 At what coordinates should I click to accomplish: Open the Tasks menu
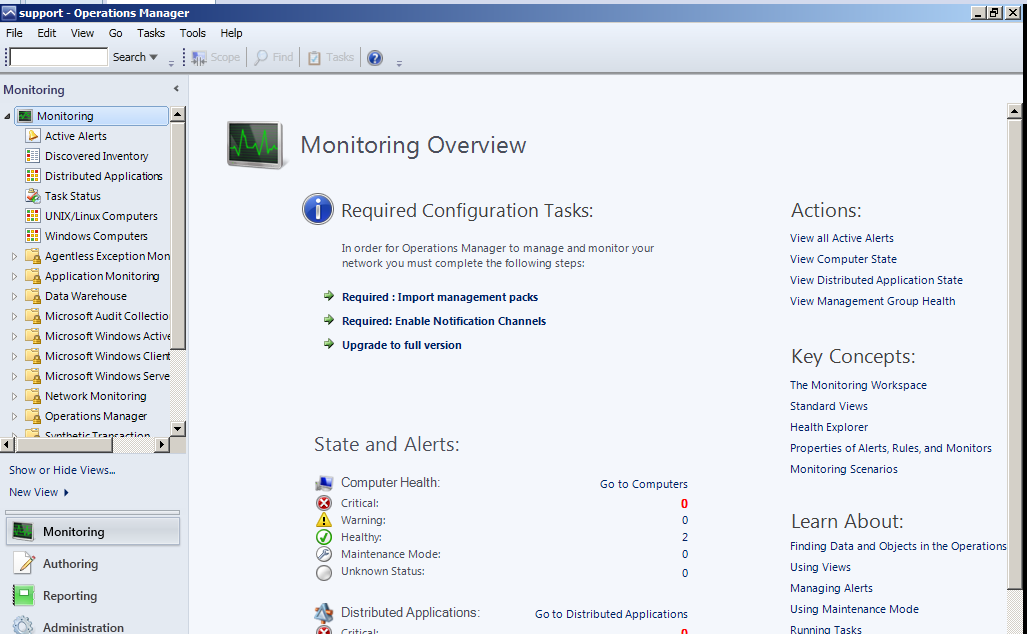151,33
